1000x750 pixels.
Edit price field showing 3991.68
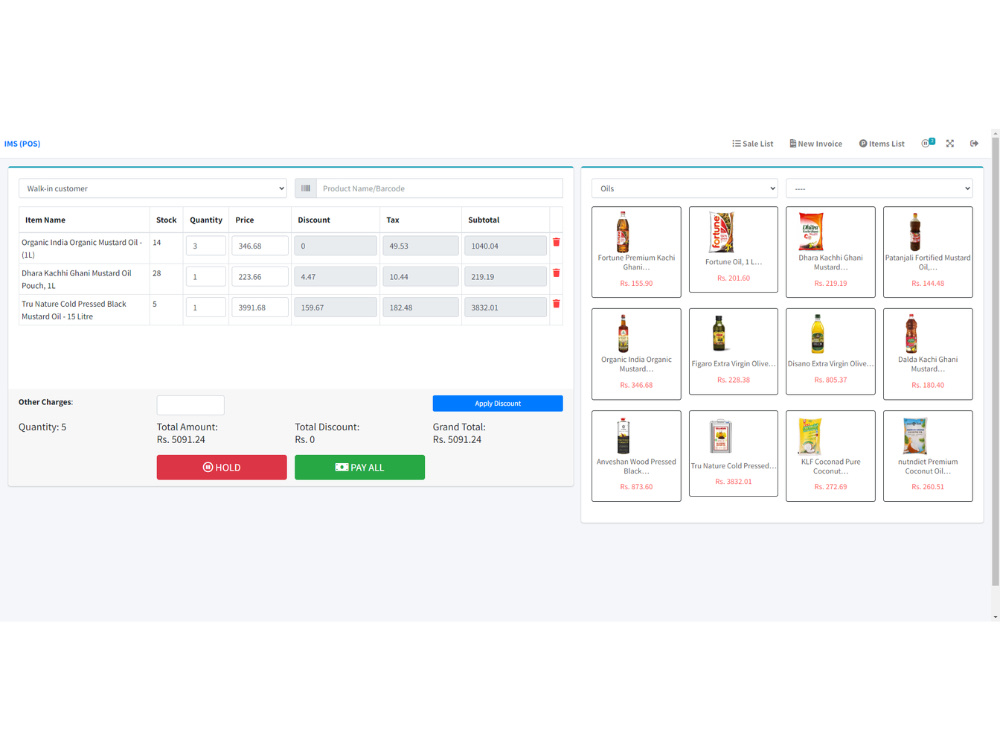pyautogui.click(x=260, y=307)
